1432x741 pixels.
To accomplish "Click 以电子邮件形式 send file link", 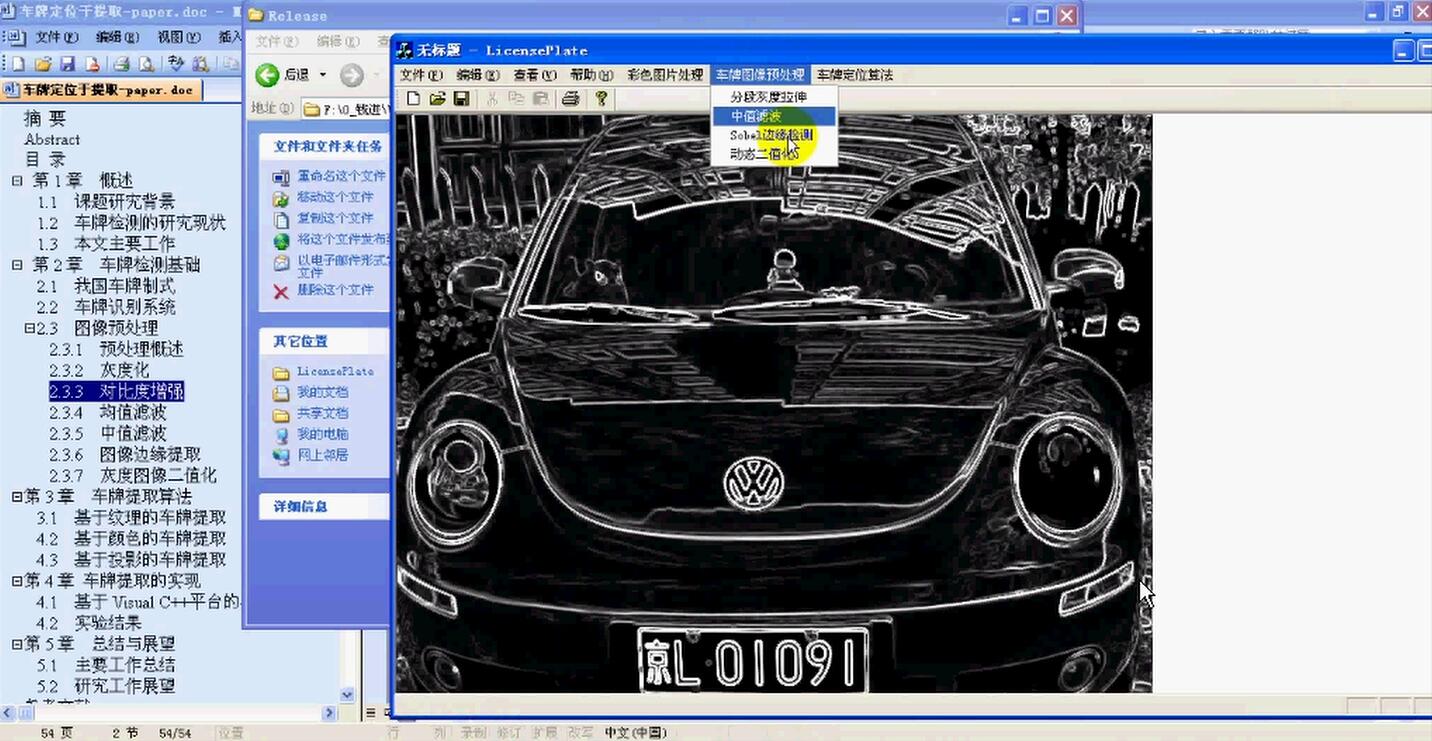I will coord(342,265).
